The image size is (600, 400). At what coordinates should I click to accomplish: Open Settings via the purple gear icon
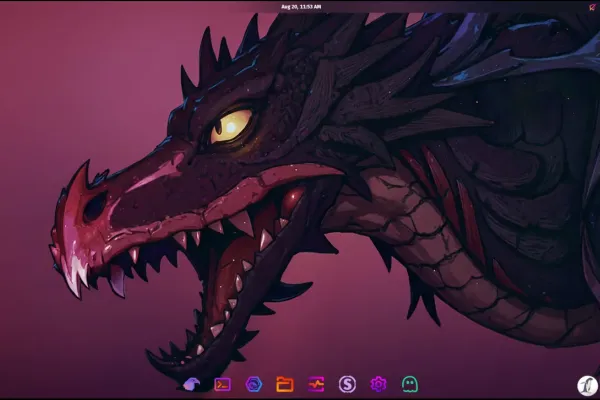point(378,384)
